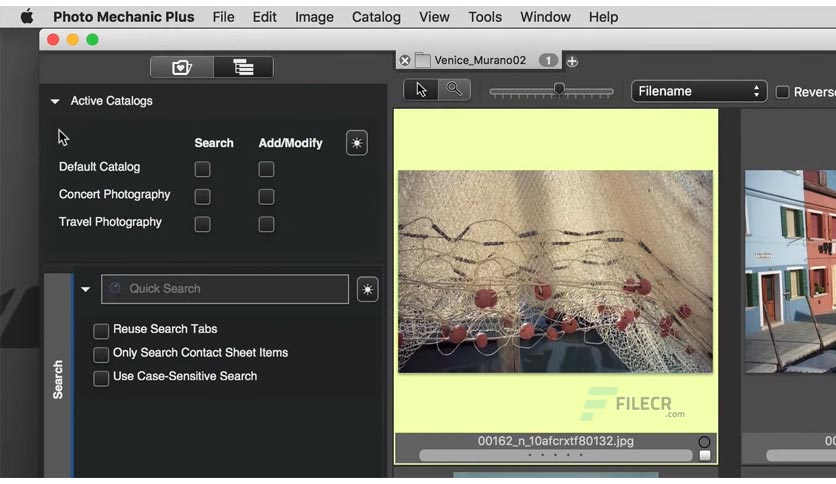The width and height of the screenshot is (836, 484).
Task: Collapse the Active Catalogs section
Action: pyautogui.click(x=55, y=101)
